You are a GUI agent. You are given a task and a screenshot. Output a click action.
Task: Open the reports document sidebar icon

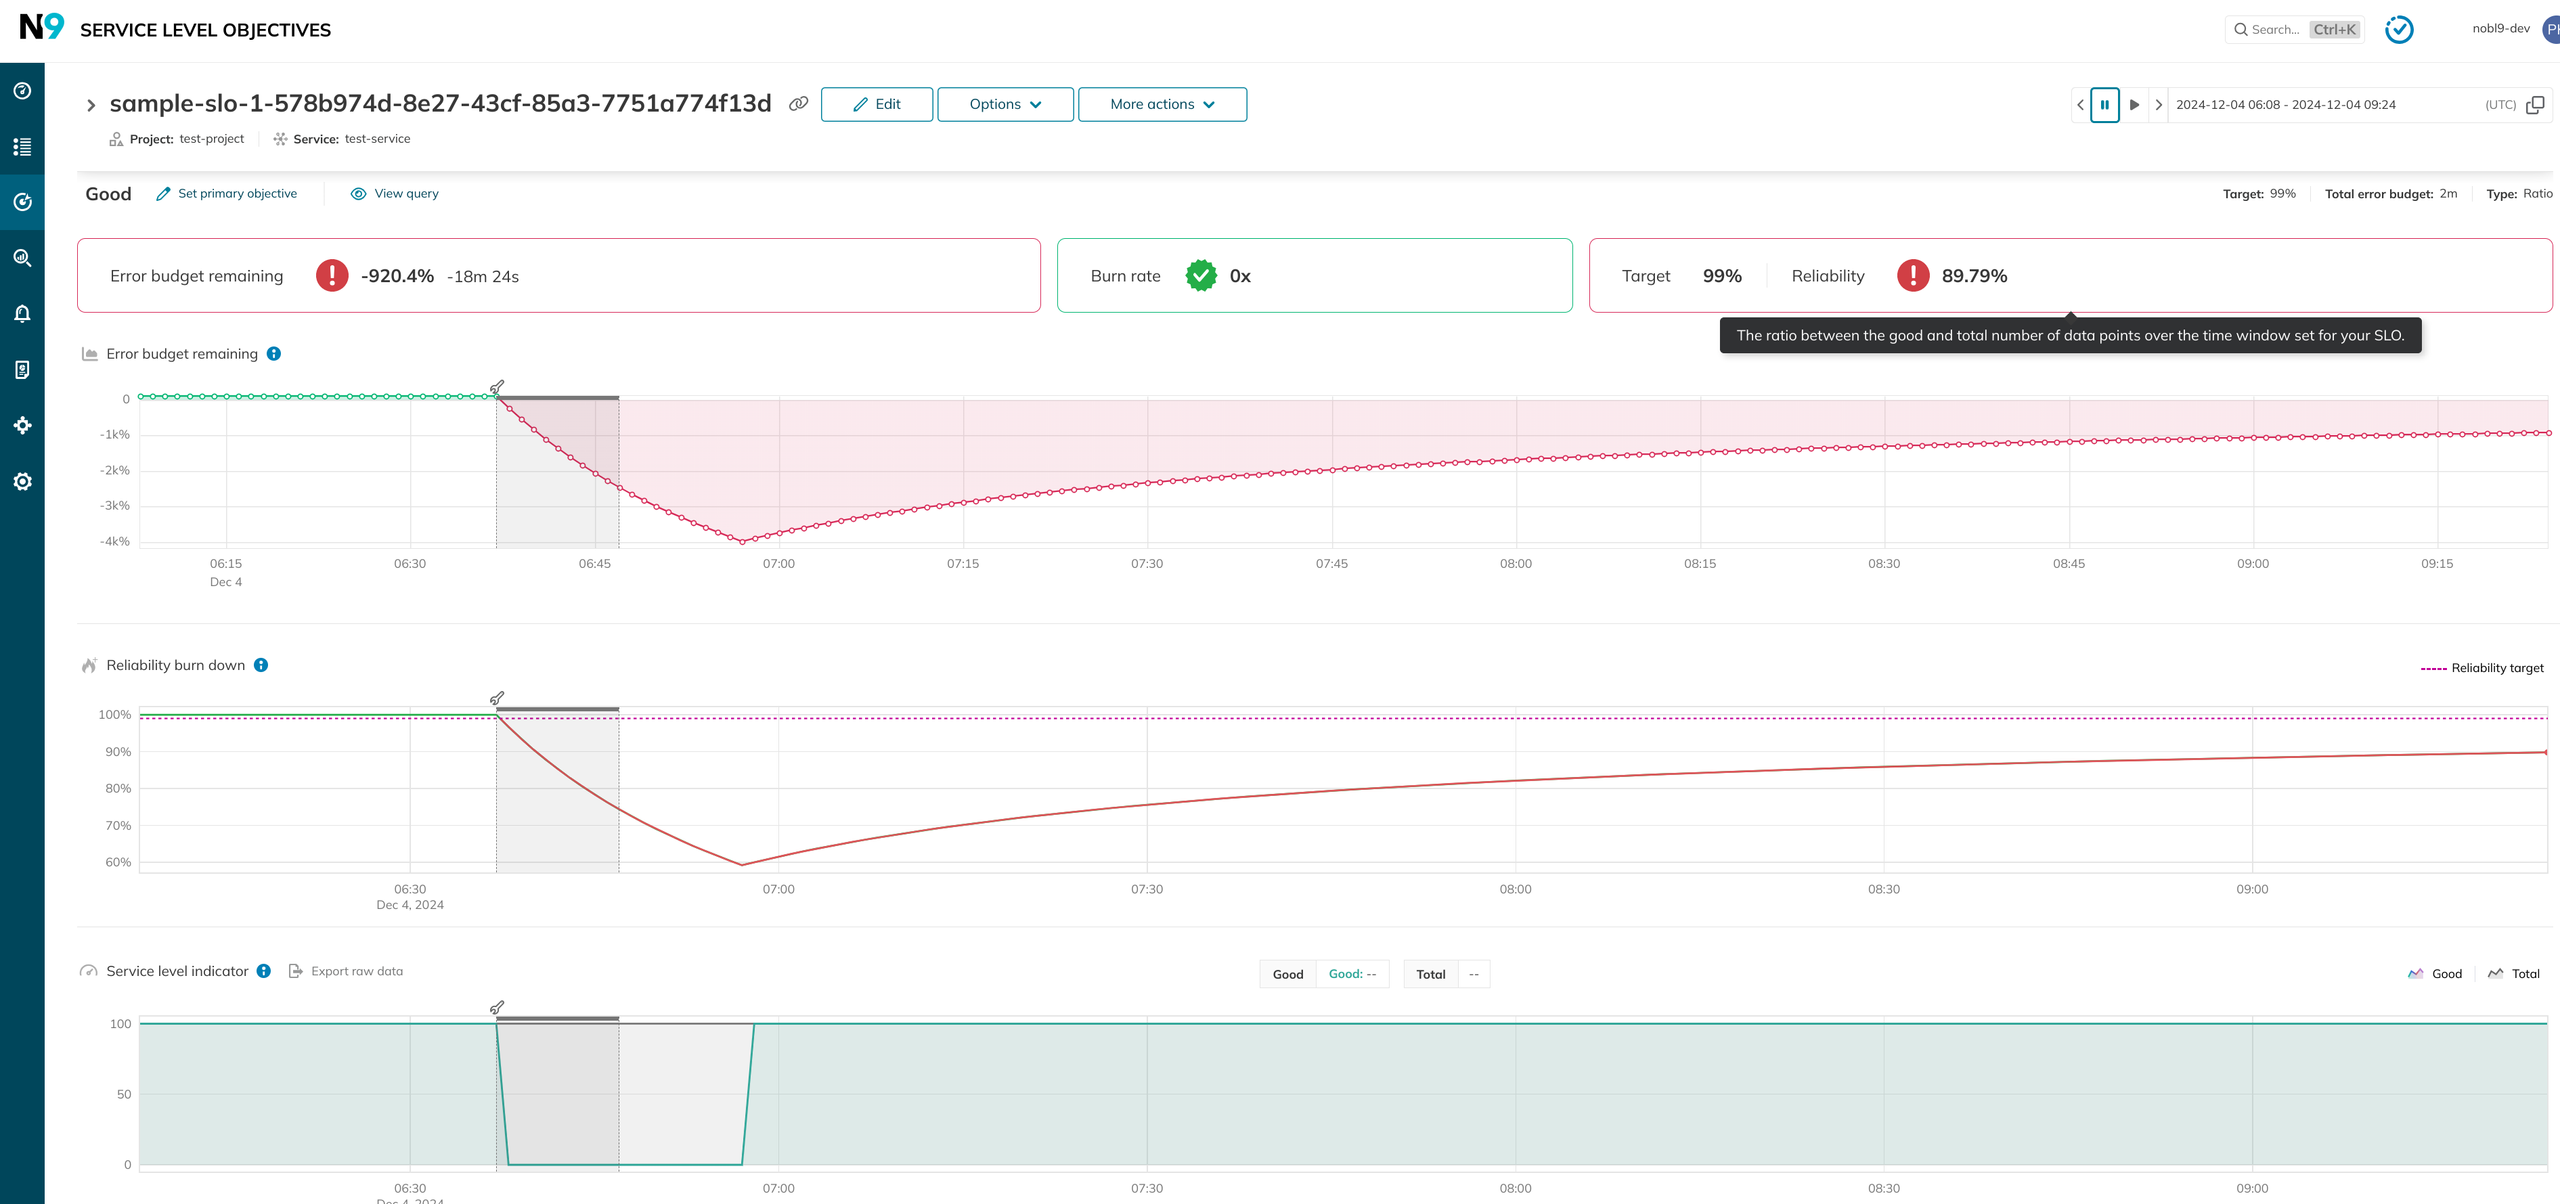(22, 370)
